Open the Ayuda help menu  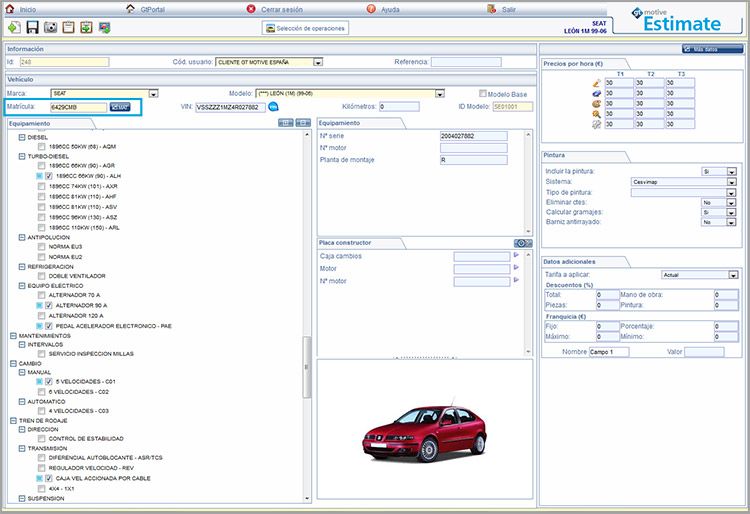pos(390,10)
